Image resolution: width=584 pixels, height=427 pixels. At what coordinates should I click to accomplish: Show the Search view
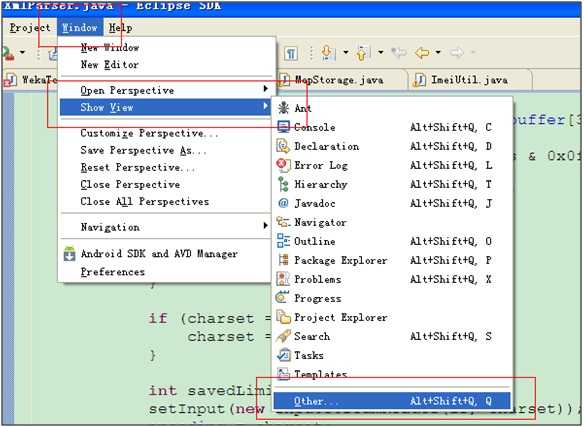pyautogui.click(x=393, y=336)
